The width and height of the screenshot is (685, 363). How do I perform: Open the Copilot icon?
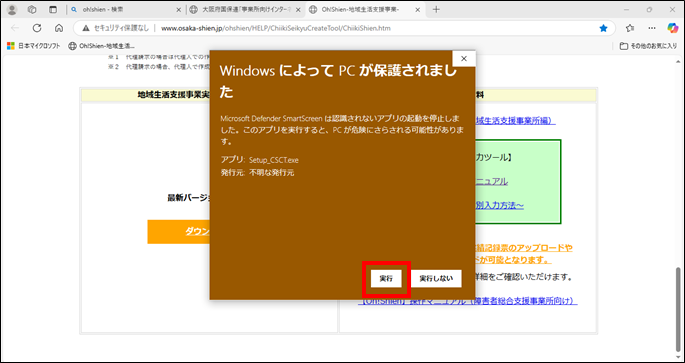tap(672, 28)
